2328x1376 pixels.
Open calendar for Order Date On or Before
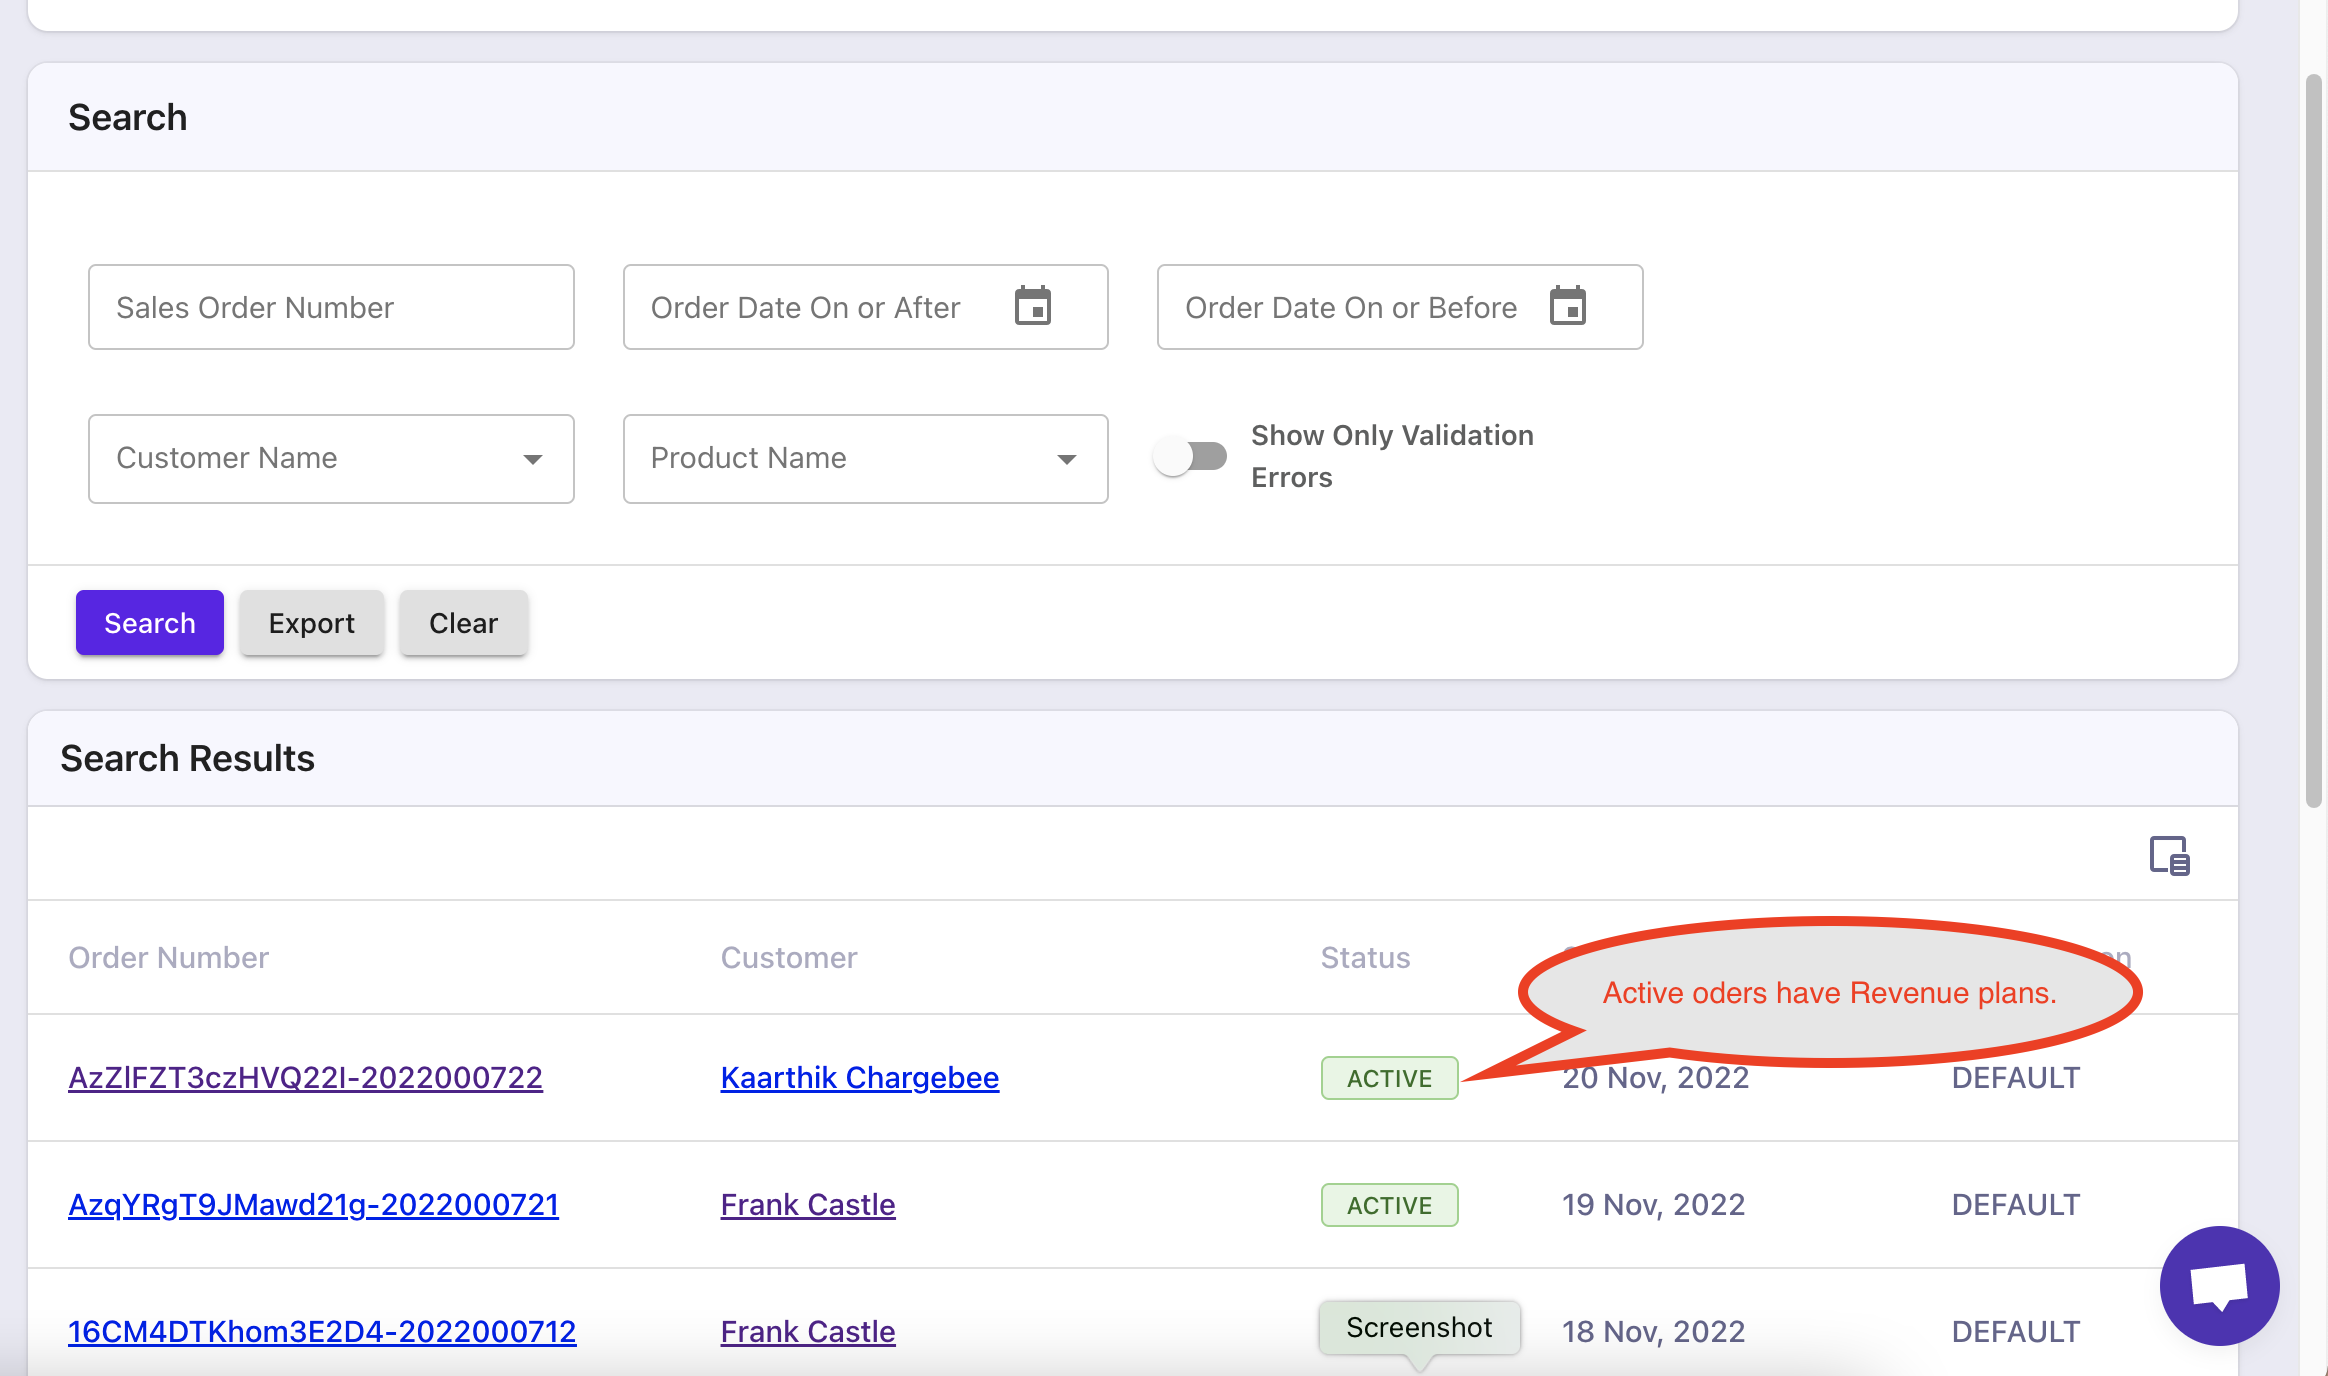(1567, 306)
